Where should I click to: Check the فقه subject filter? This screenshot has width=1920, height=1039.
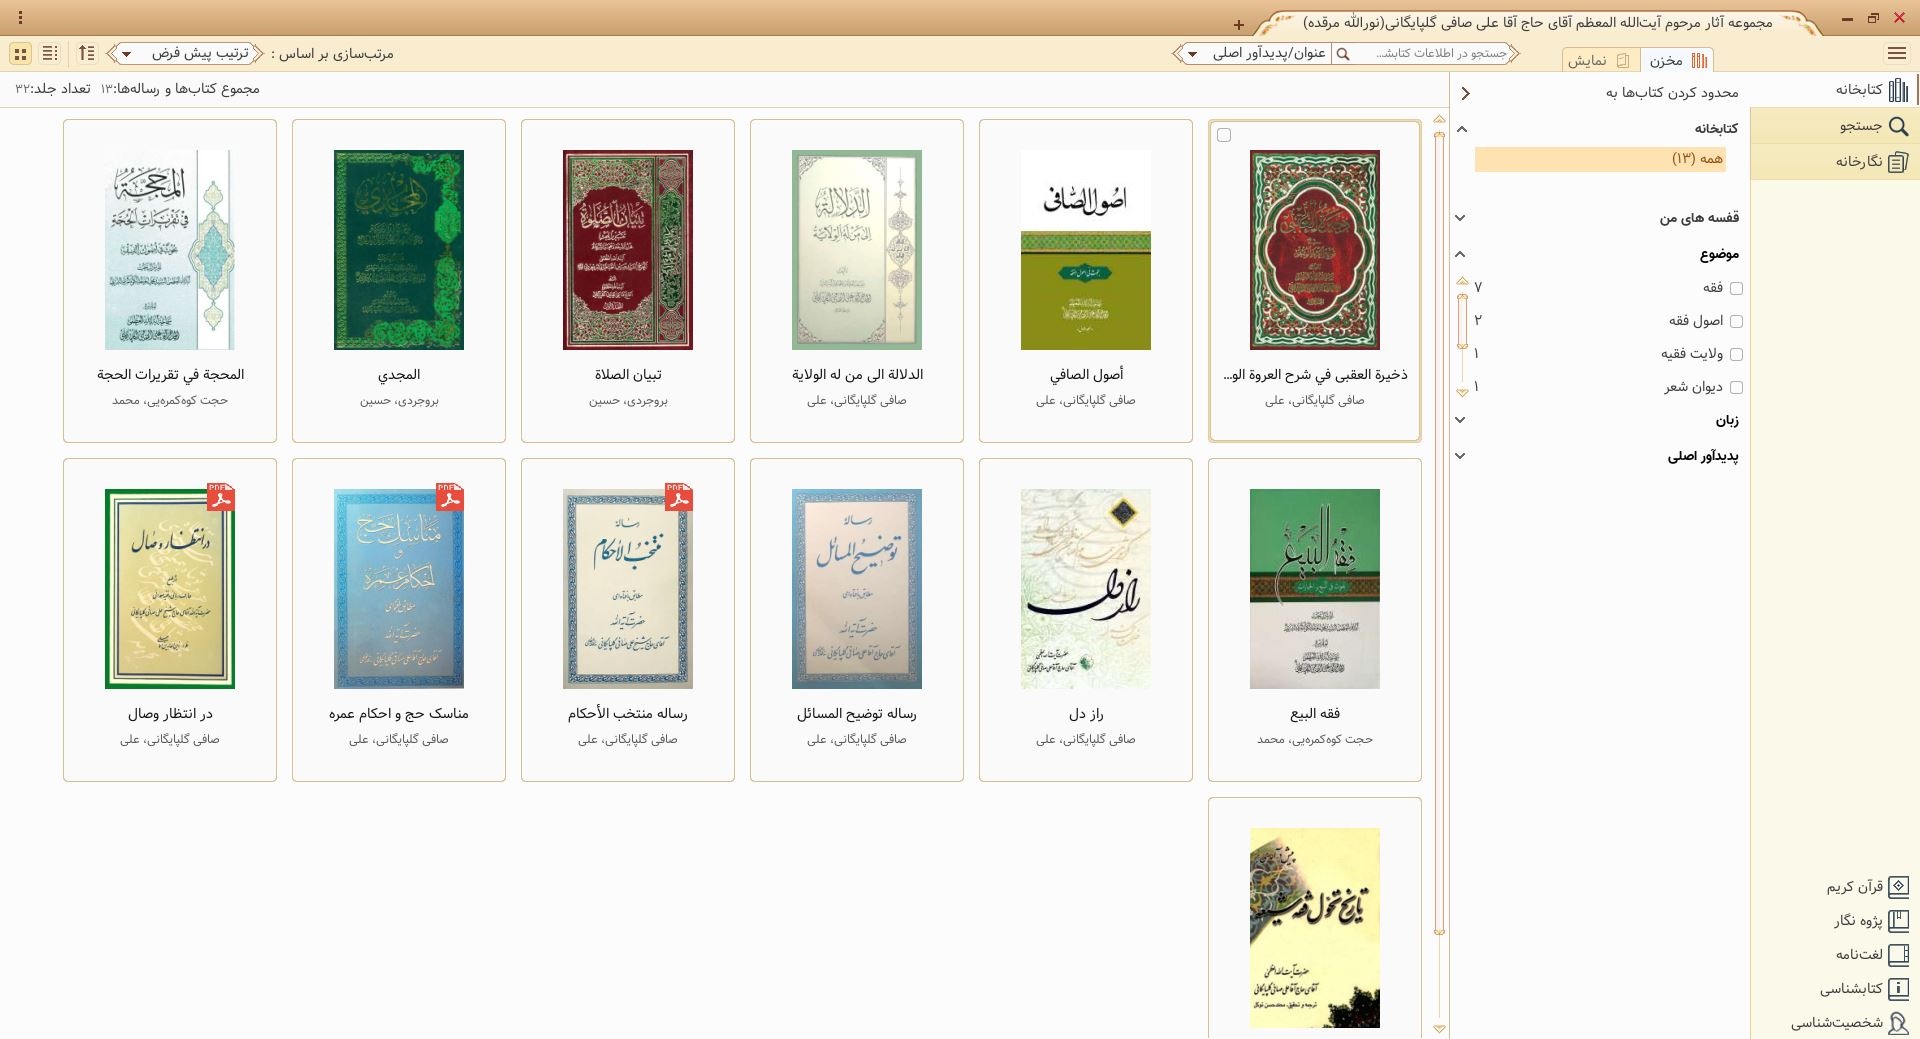(1736, 288)
